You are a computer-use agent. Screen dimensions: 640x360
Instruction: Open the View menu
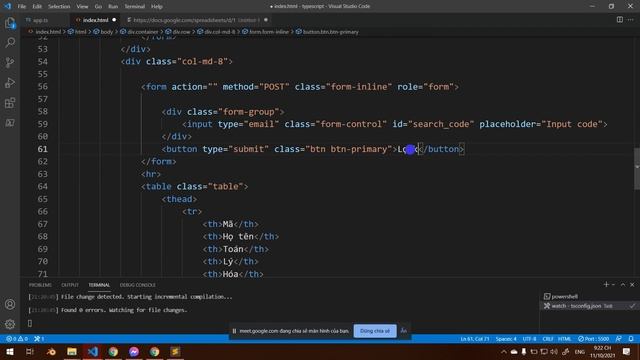tap(82, 7)
